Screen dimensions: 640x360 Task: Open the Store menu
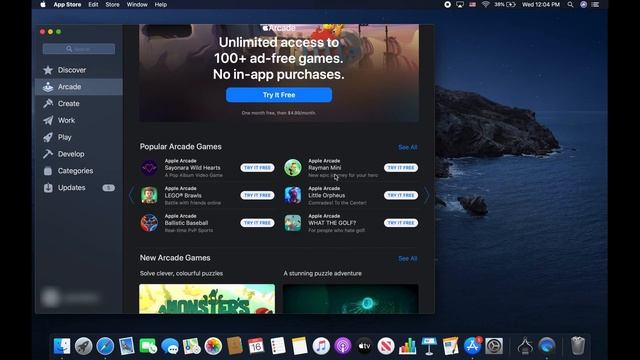(x=113, y=4)
